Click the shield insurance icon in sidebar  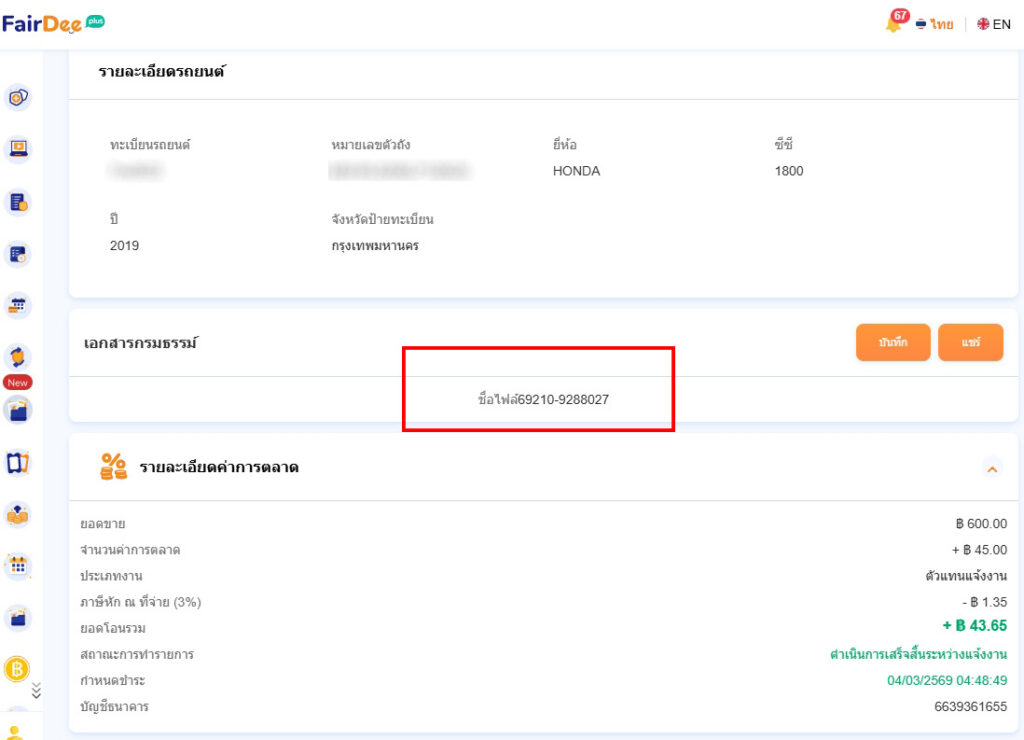(19, 97)
